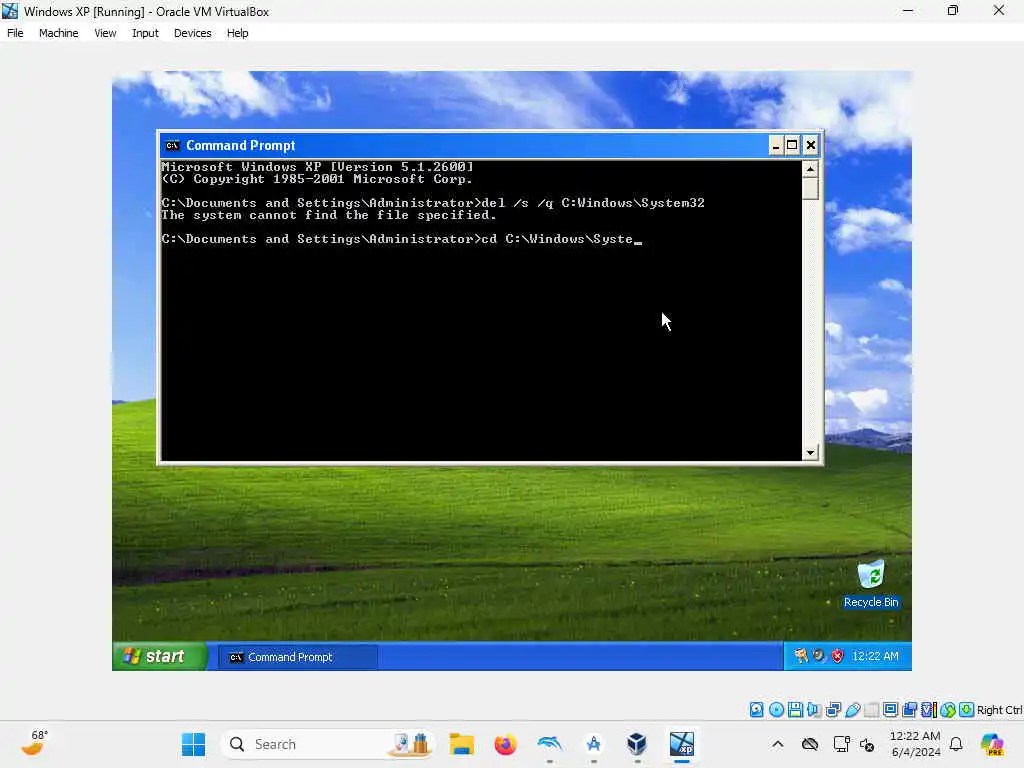Click the host muted volume tray icon
The height and width of the screenshot is (768, 1024).
(867, 744)
